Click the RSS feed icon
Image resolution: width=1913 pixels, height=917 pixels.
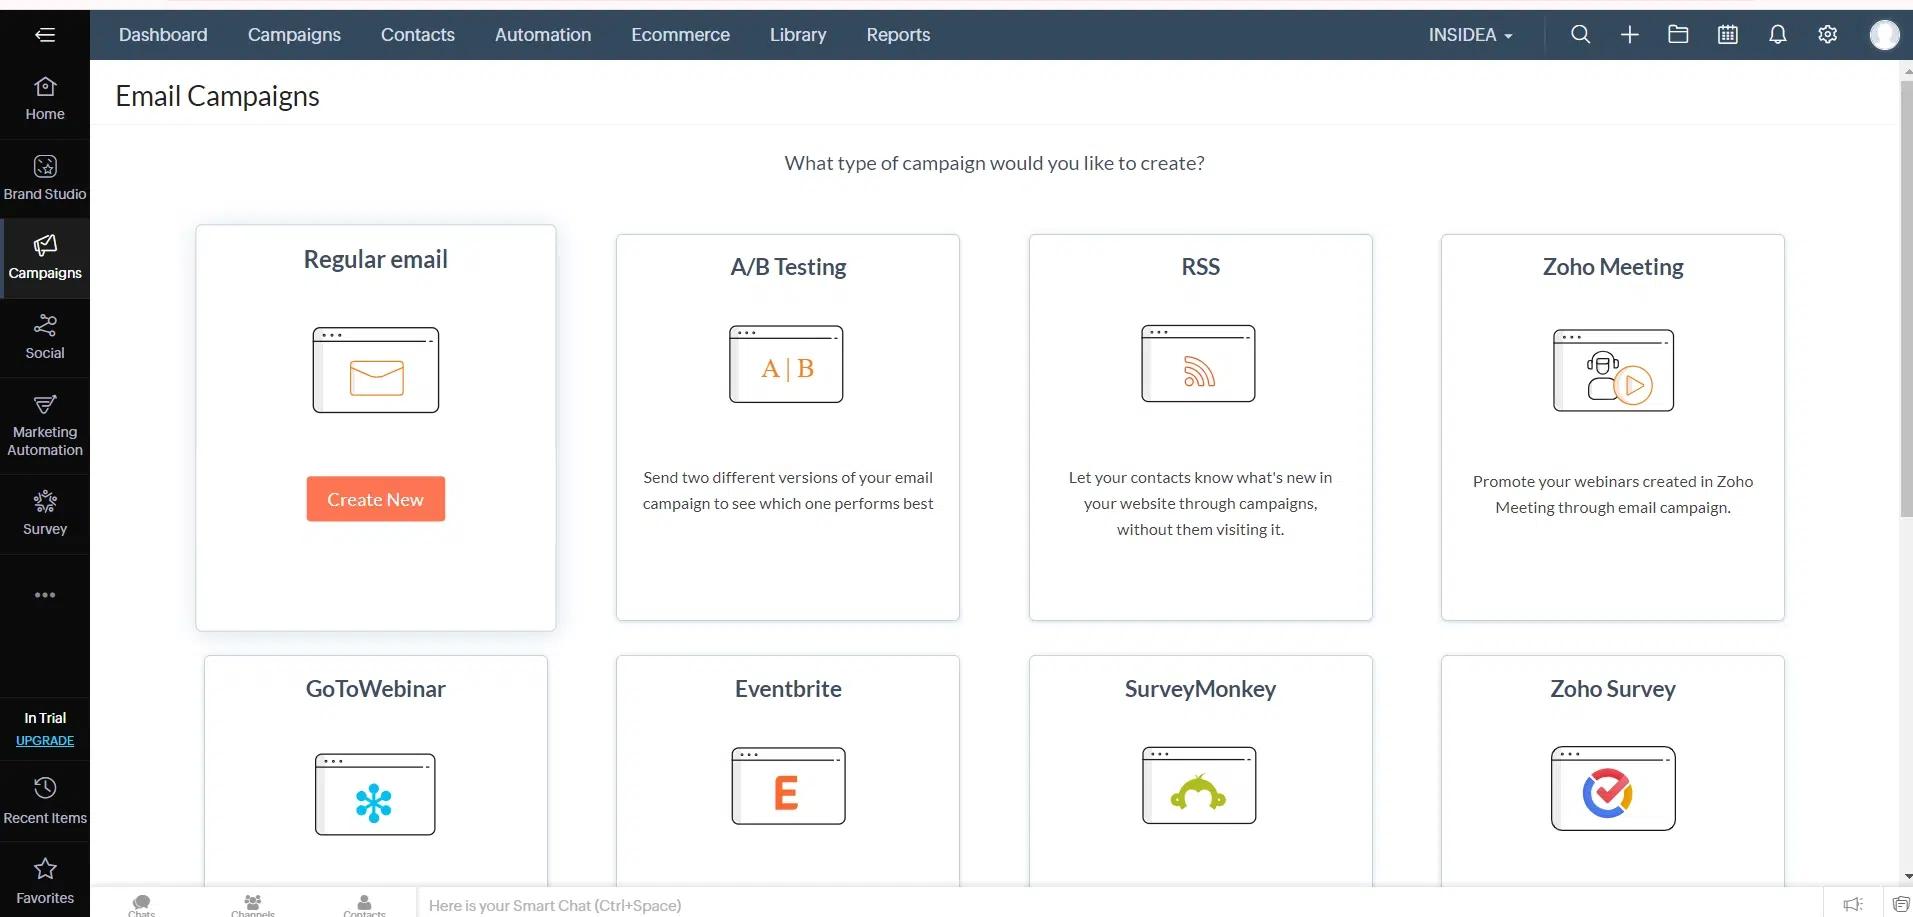click(1198, 364)
